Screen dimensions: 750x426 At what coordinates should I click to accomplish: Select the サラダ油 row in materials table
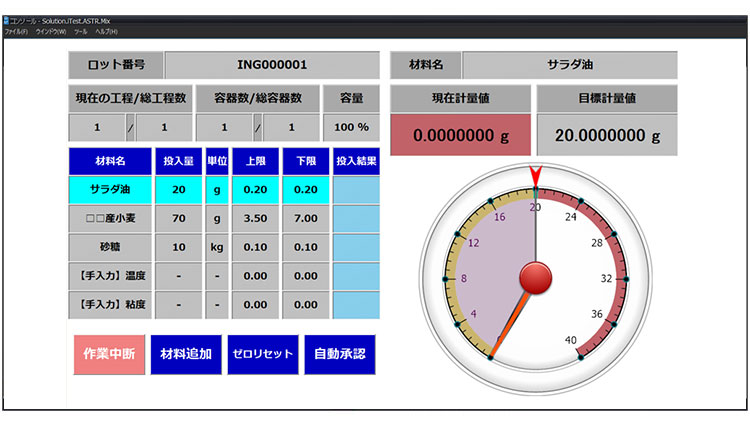(224, 190)
